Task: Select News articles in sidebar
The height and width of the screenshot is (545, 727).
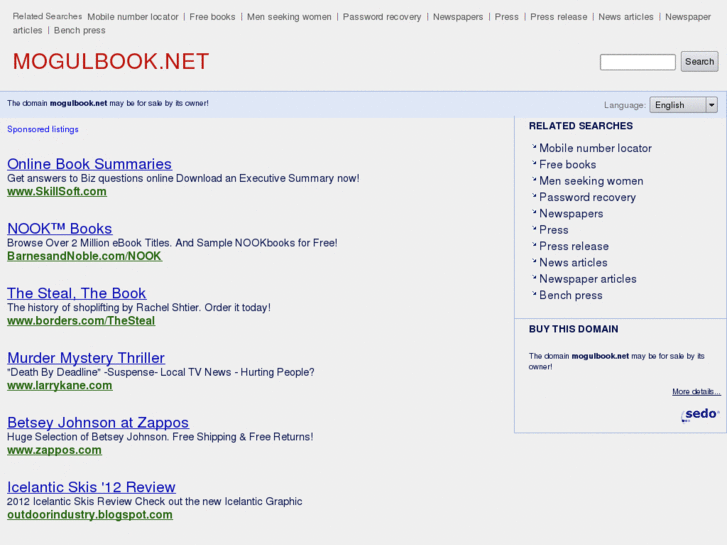Action: [573, 263]
